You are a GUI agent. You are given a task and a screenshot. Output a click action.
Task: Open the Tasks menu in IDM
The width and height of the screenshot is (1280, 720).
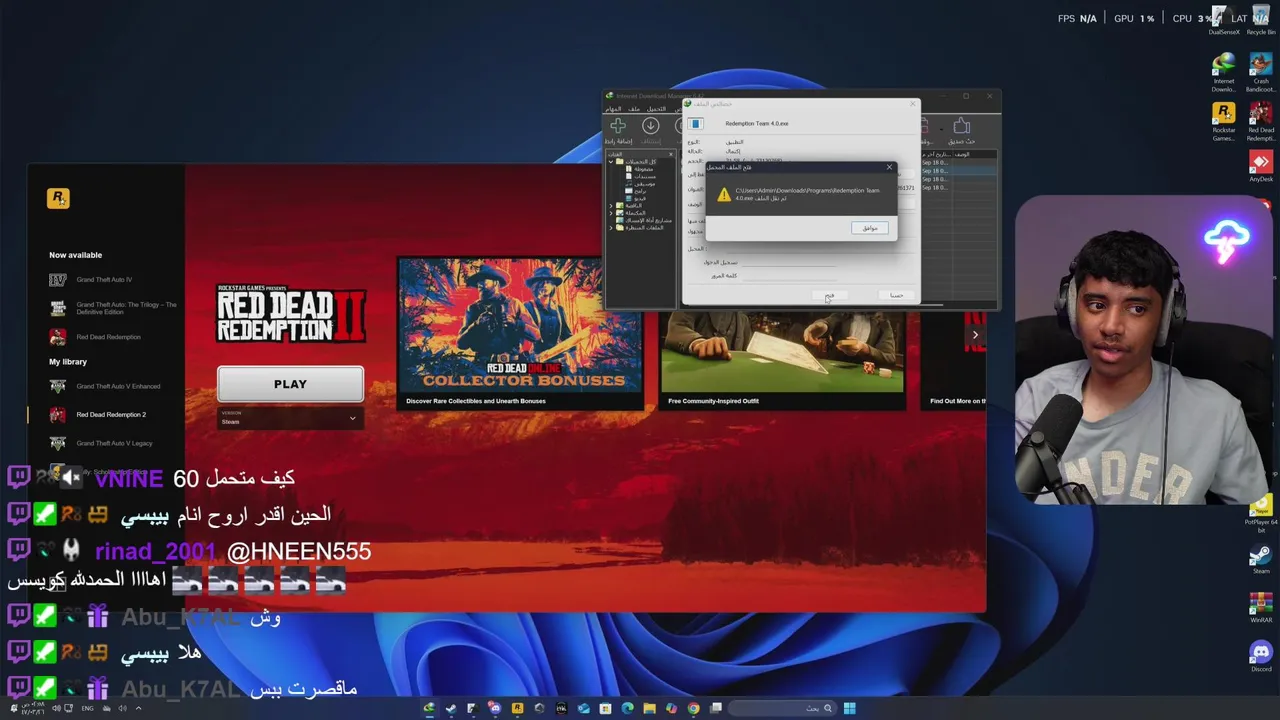(613, 109)
